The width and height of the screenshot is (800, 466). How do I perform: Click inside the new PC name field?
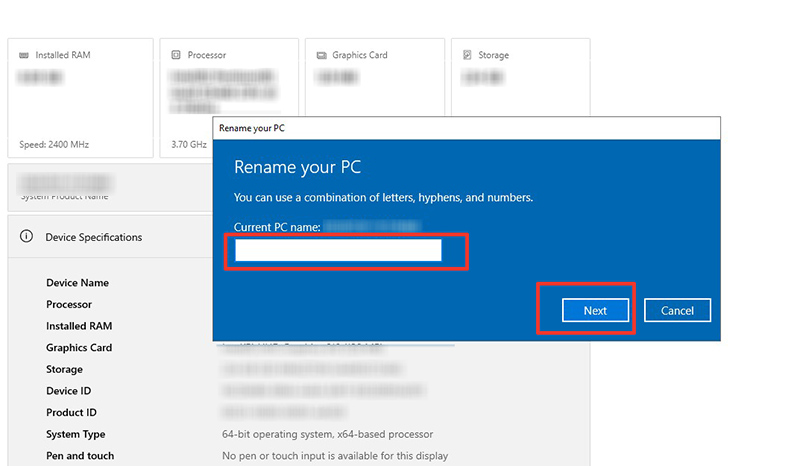[338, 251]
